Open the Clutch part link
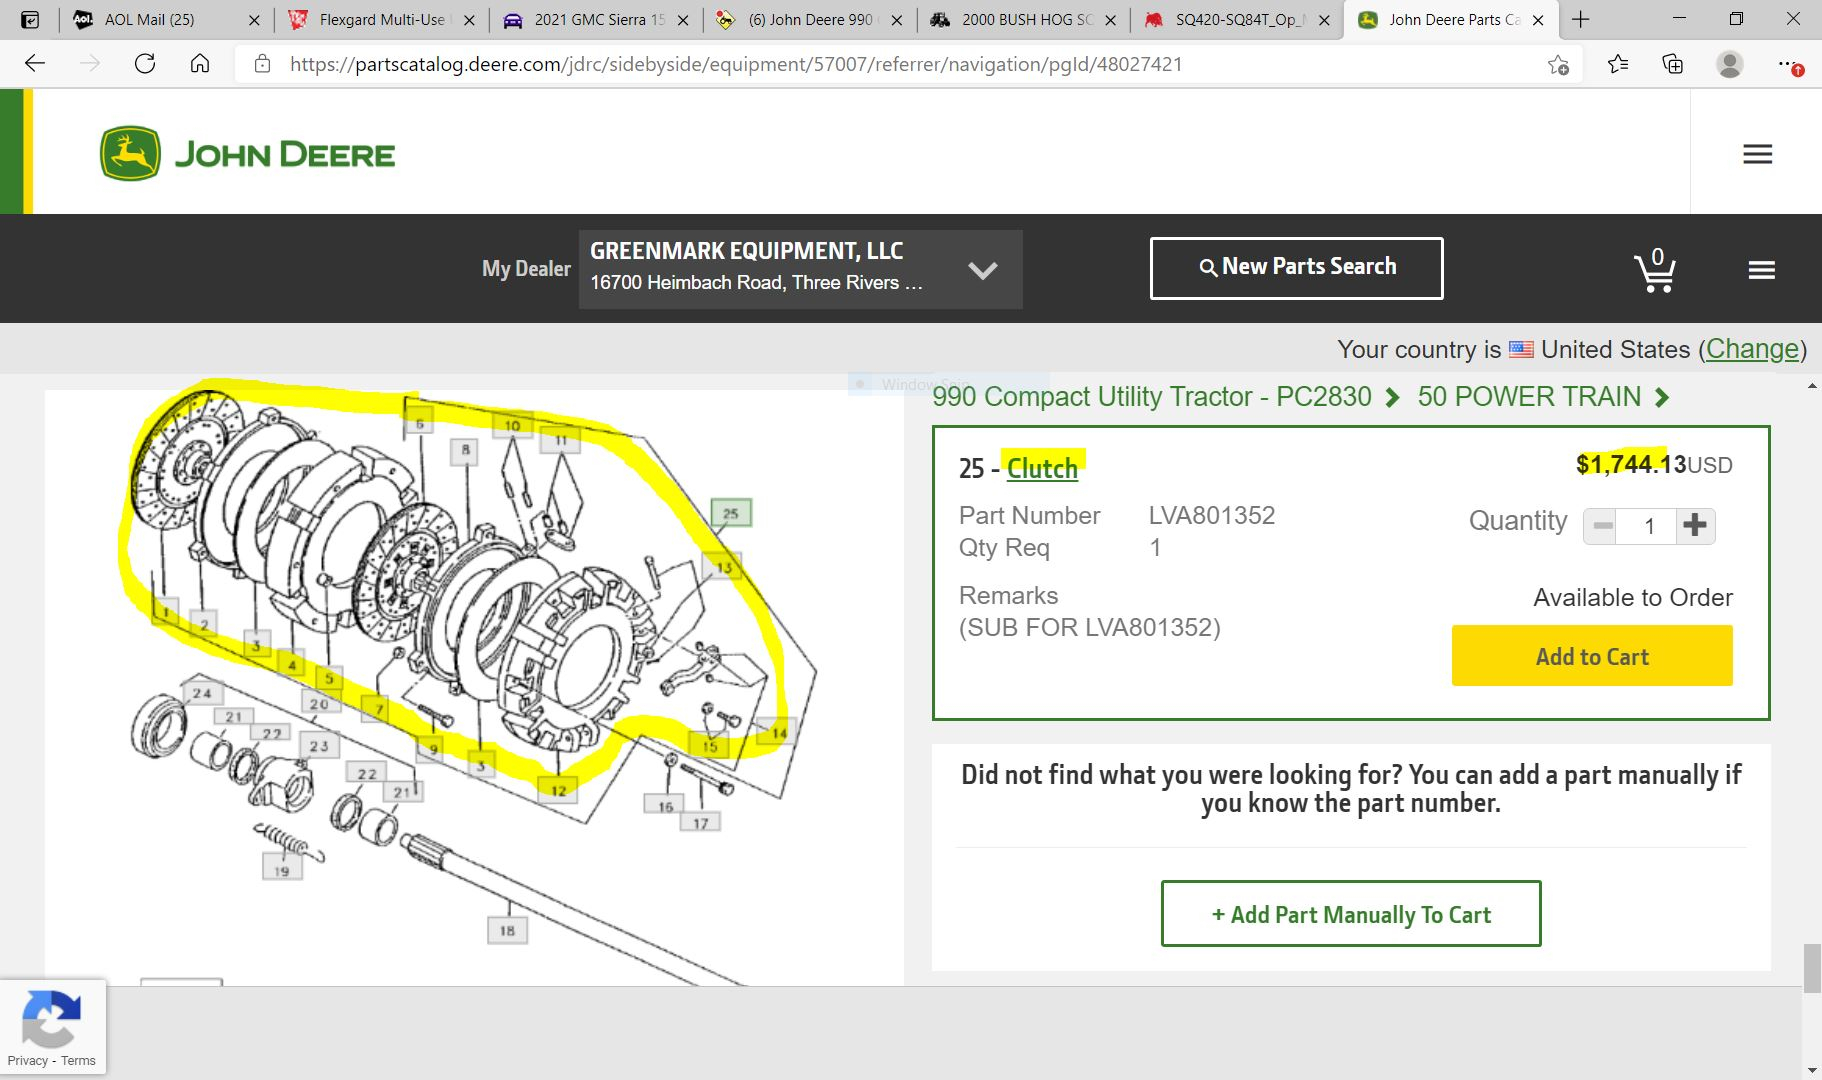 point(1042,468)
